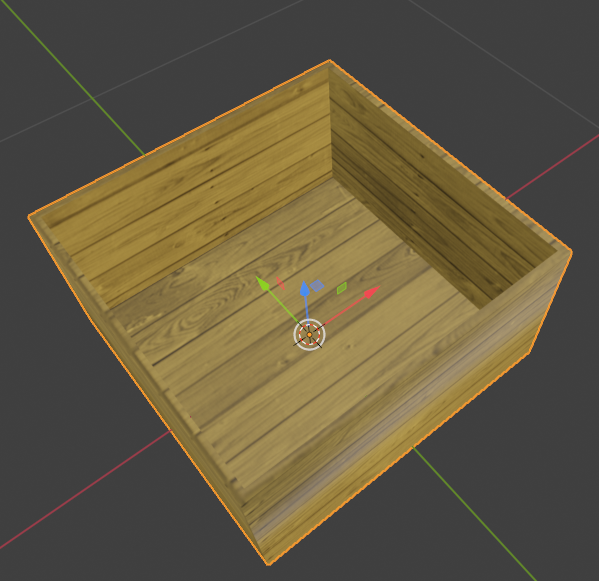Click the crate's bottom front corner
Viewport: 599px width, 581px height.
(x=269, y=563)
